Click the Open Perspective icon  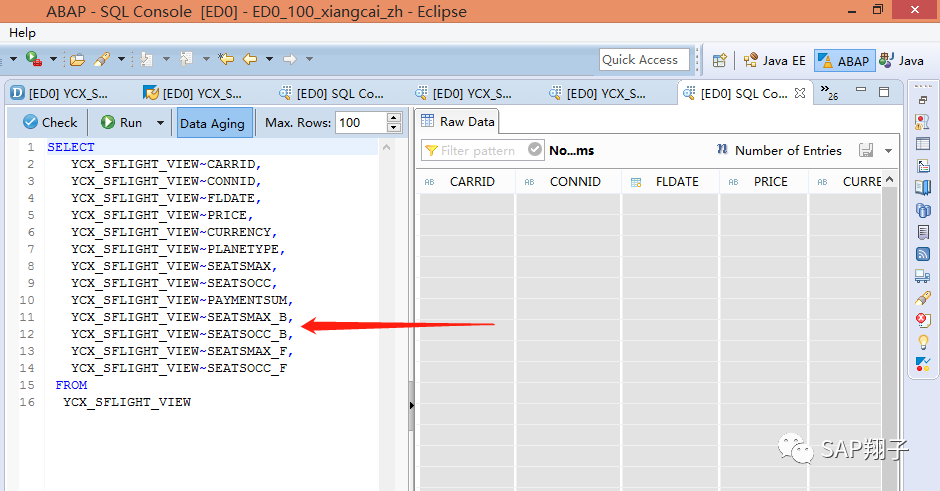[x=719, y=61]
